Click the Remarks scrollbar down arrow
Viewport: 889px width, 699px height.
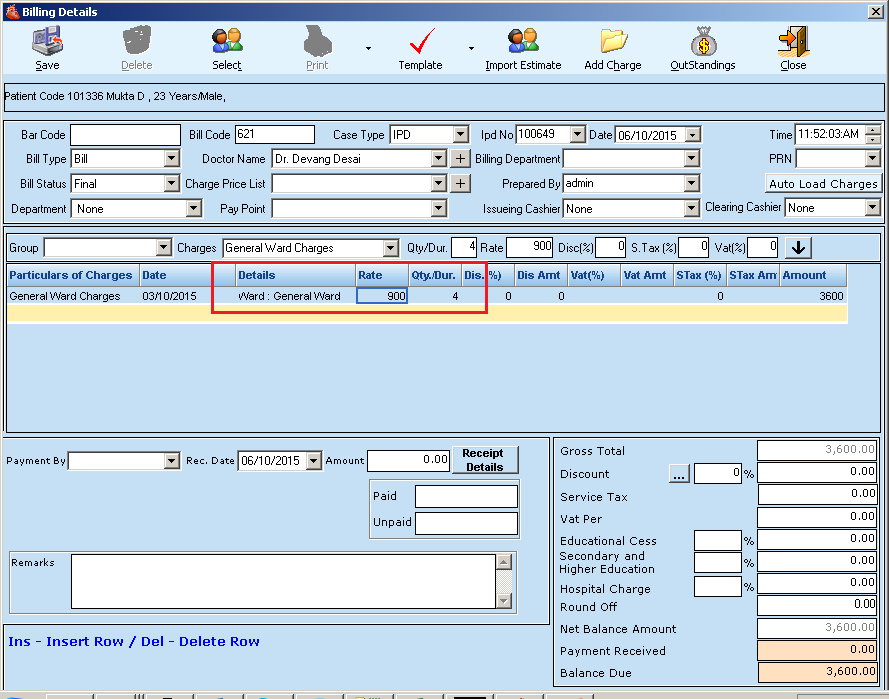(504, 601)
